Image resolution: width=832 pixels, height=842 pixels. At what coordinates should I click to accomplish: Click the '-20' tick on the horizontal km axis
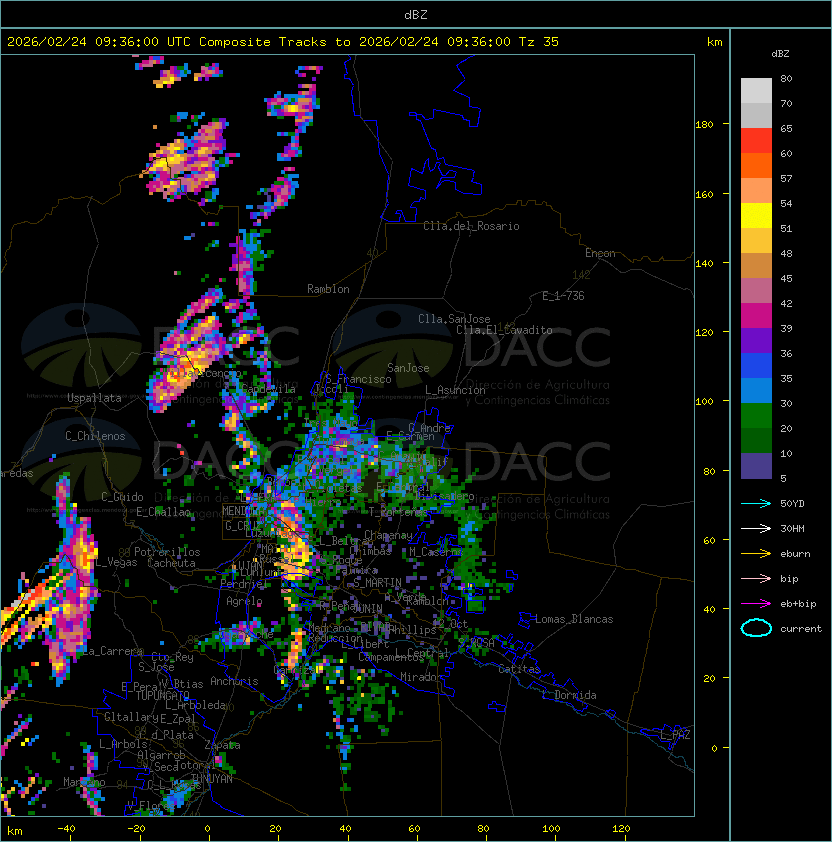(136, 829)
